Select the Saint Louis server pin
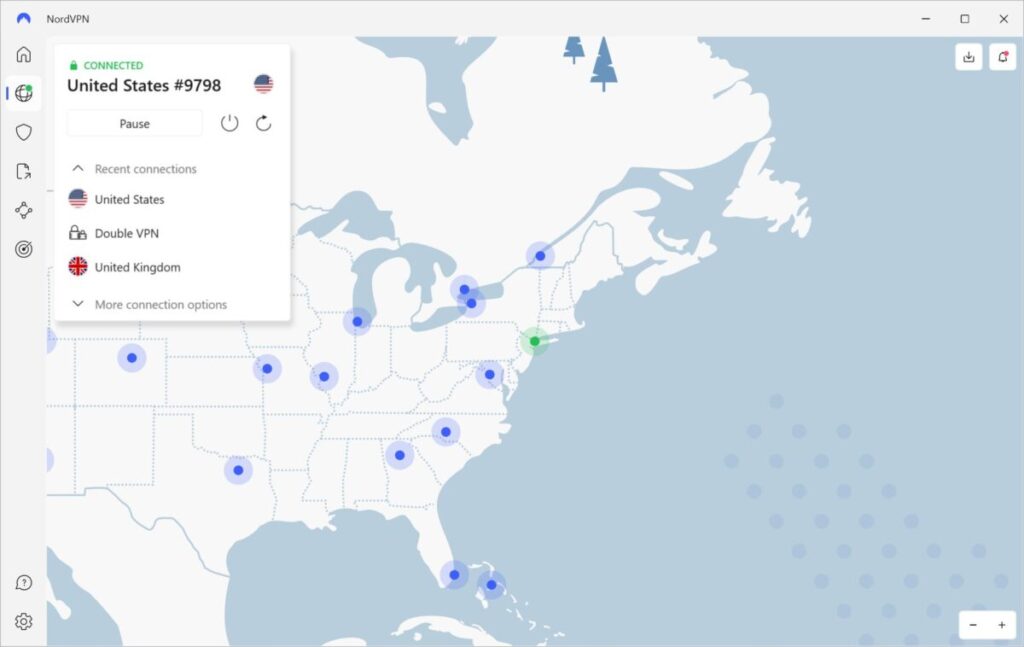The width and height of the screenshot is (1024, 647). point(324,377)
